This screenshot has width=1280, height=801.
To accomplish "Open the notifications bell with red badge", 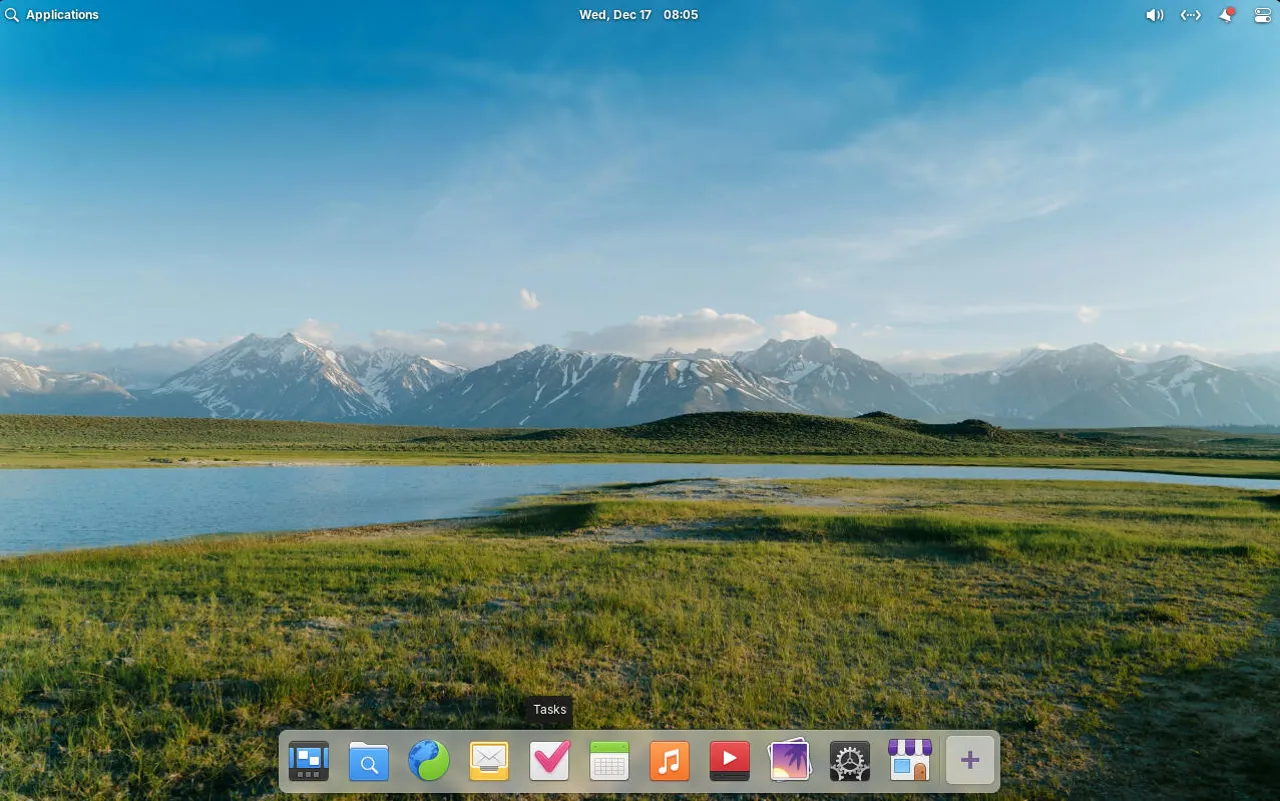I will click(x=1226, y=14).
